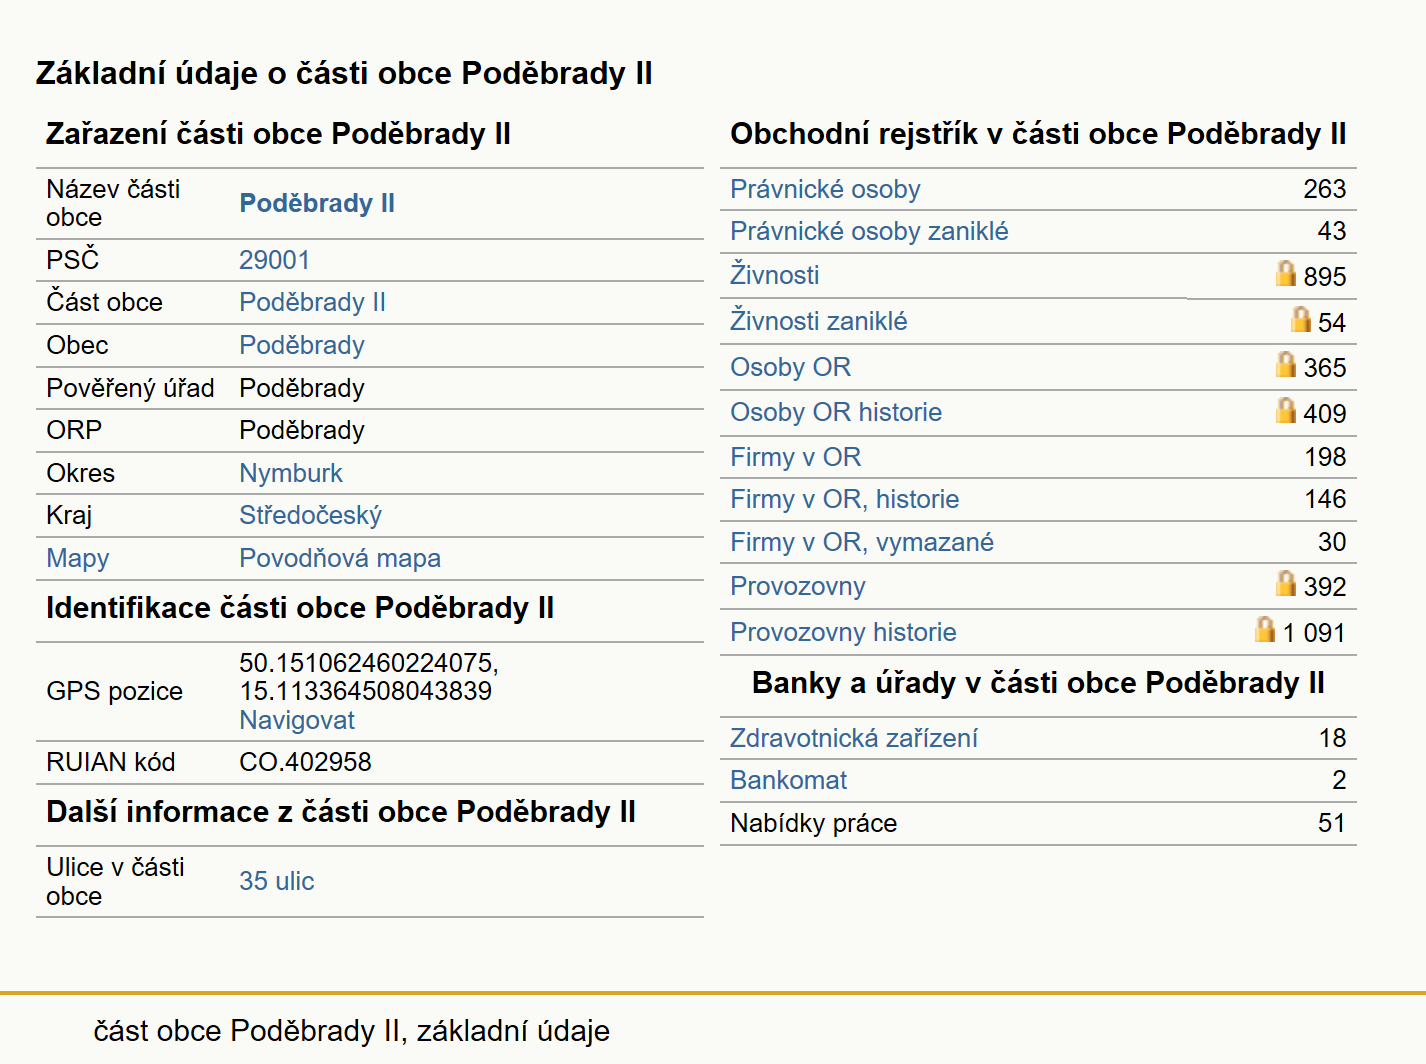Open the Povodňová mapa link

(340, 558)
